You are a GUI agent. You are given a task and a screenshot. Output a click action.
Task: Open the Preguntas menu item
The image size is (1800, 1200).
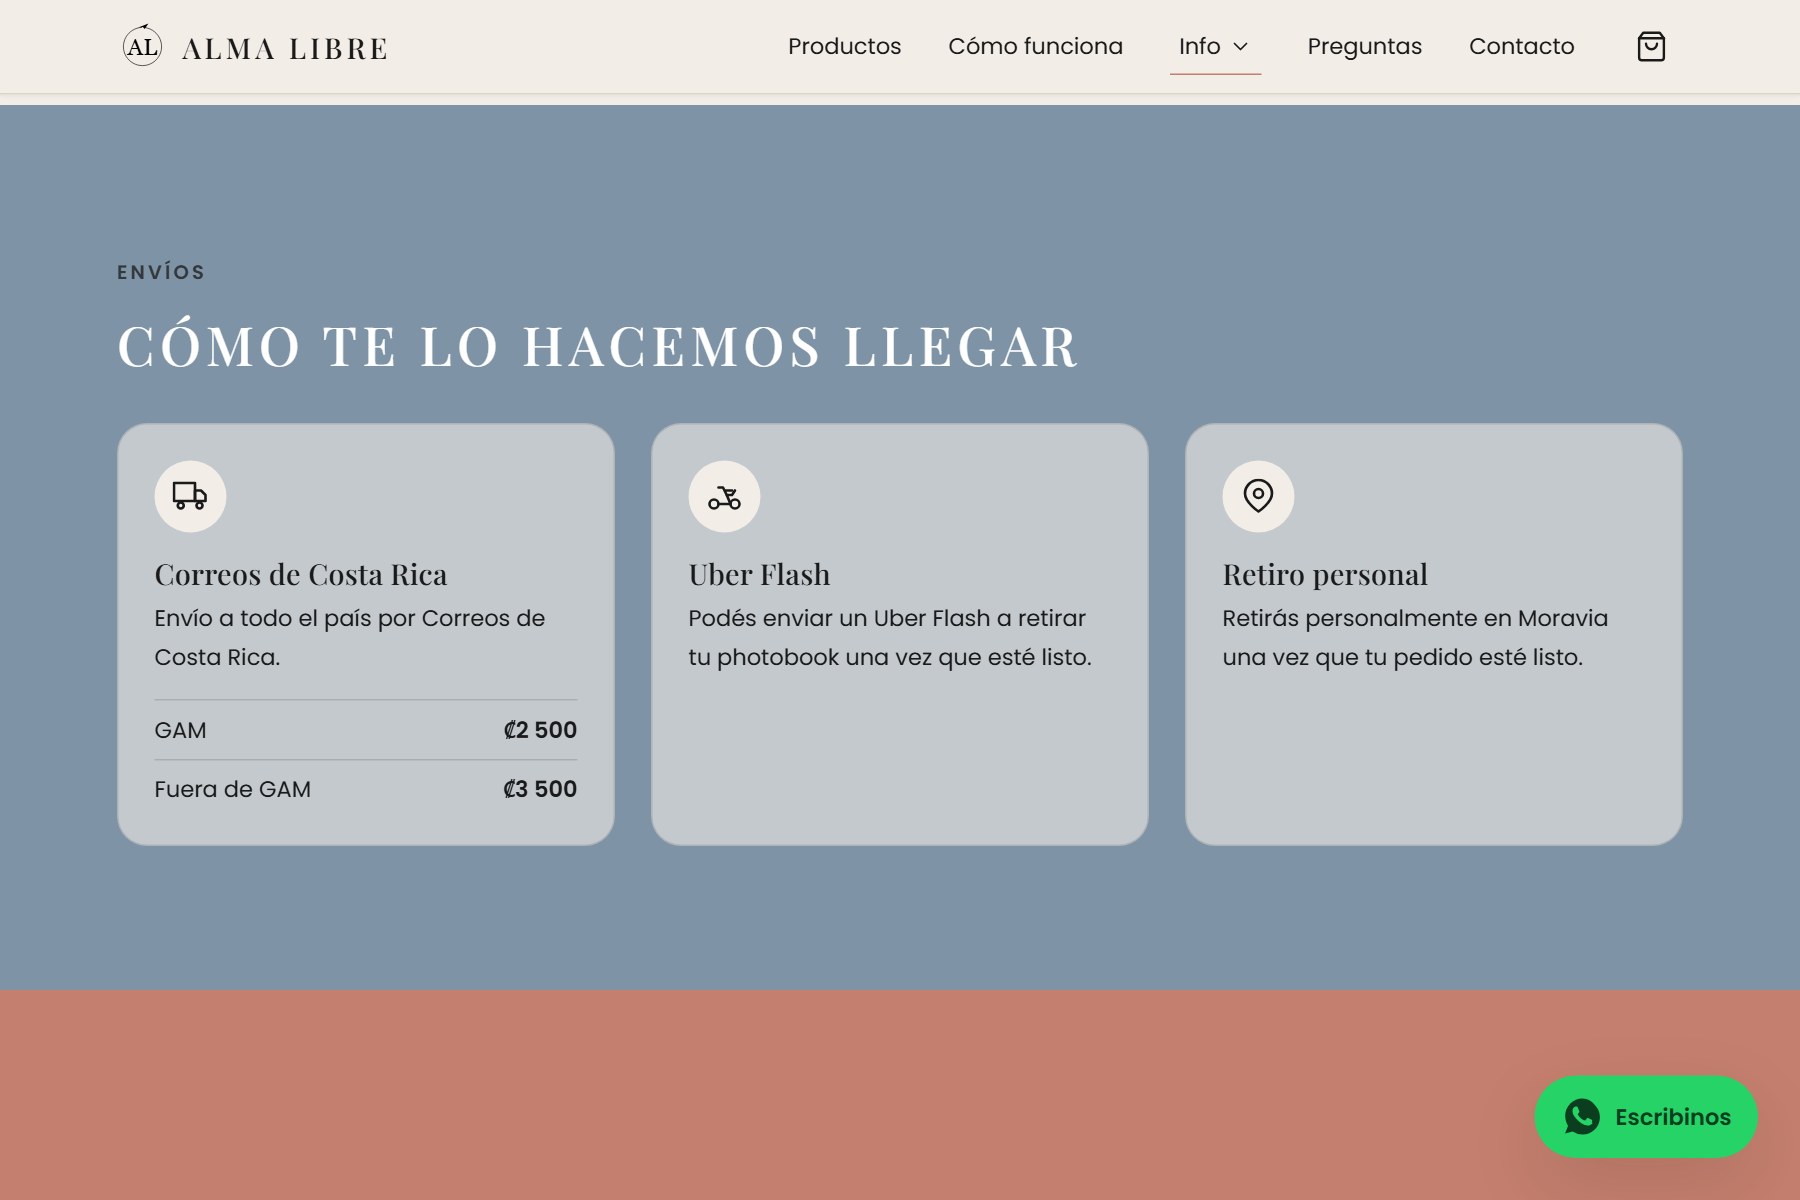click(x=1364, y=47)
